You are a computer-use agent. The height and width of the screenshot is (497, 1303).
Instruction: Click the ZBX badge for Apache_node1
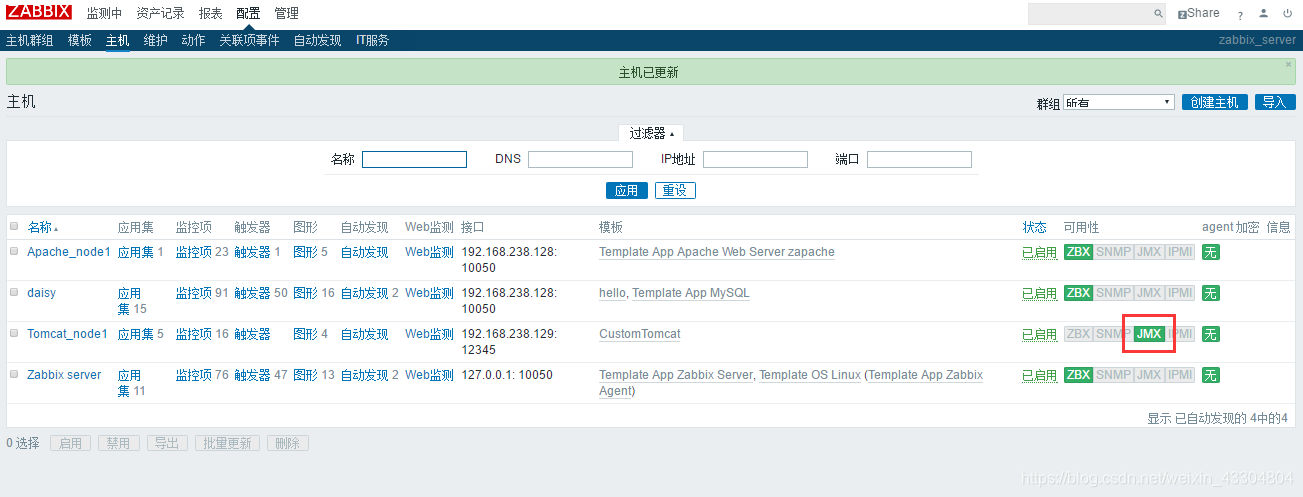1078,252
